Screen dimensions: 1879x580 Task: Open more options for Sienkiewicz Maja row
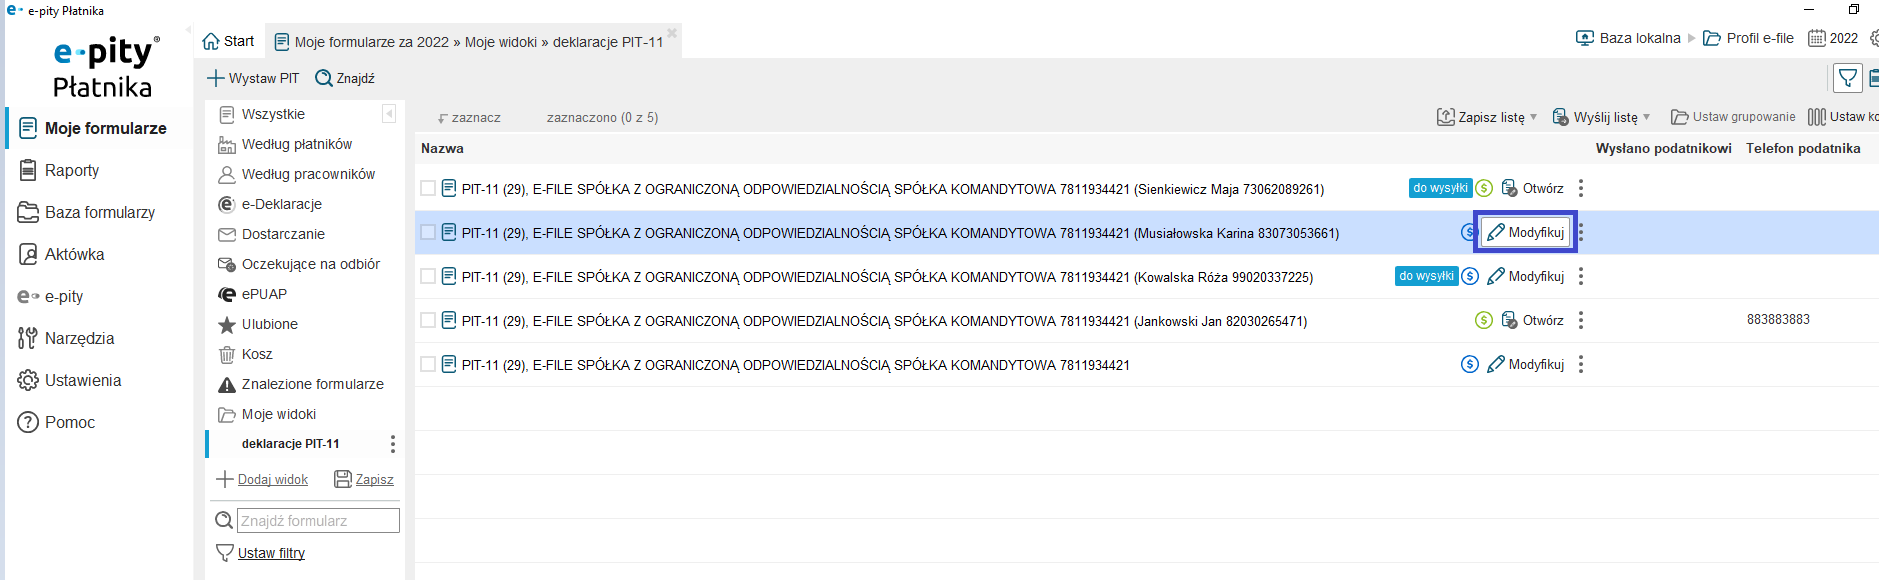pyautogui.click(x=1581, y=188)
